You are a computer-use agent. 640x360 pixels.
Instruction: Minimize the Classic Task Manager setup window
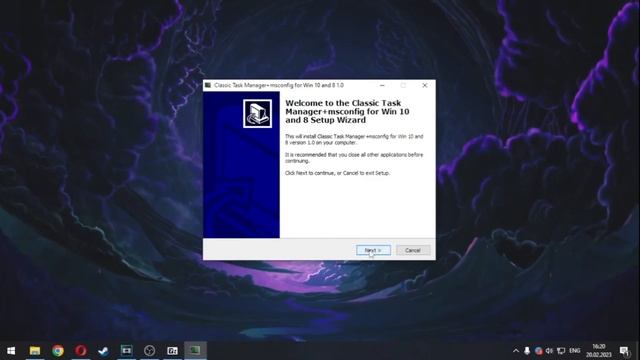pos(382,85)
